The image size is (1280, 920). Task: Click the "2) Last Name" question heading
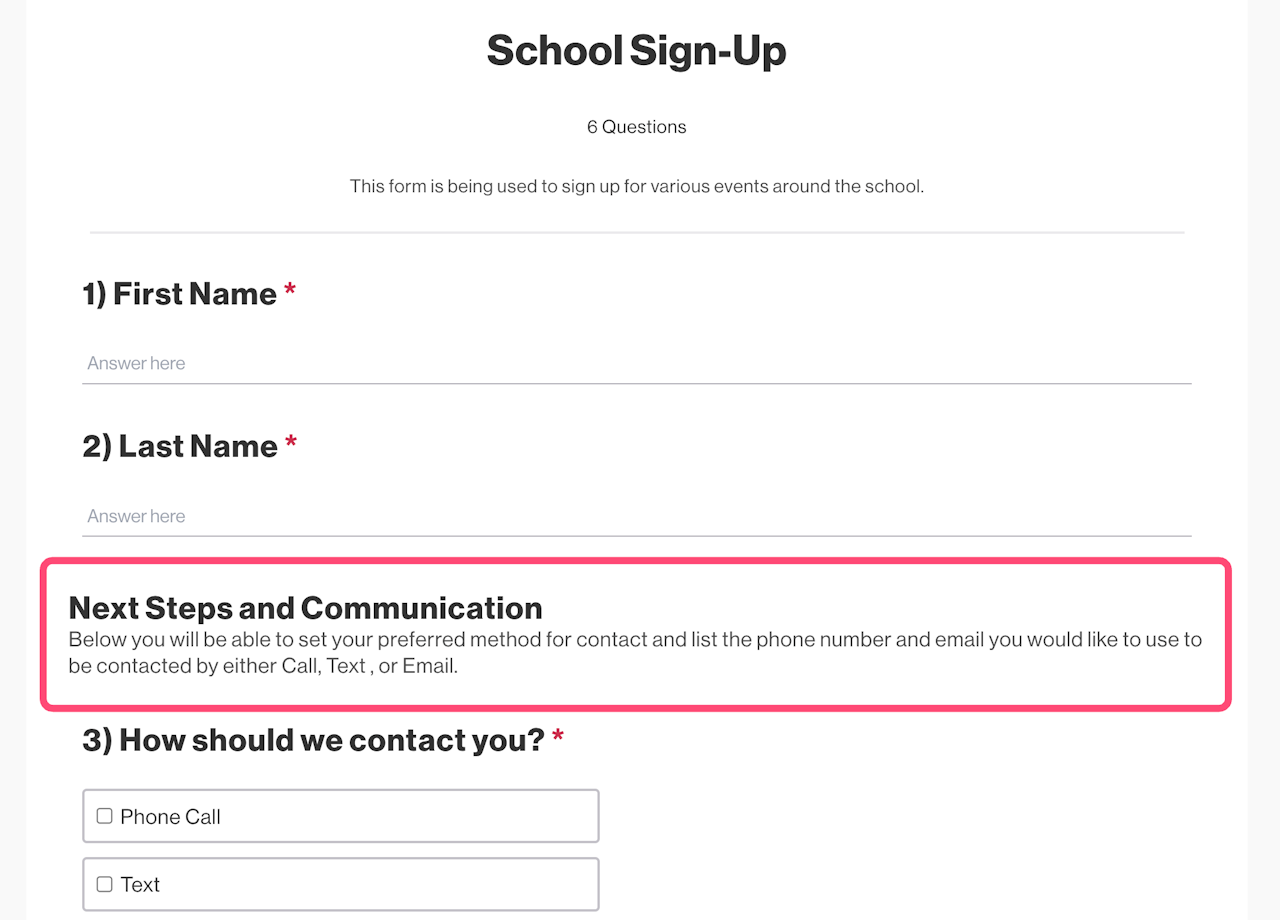(179, 446)
